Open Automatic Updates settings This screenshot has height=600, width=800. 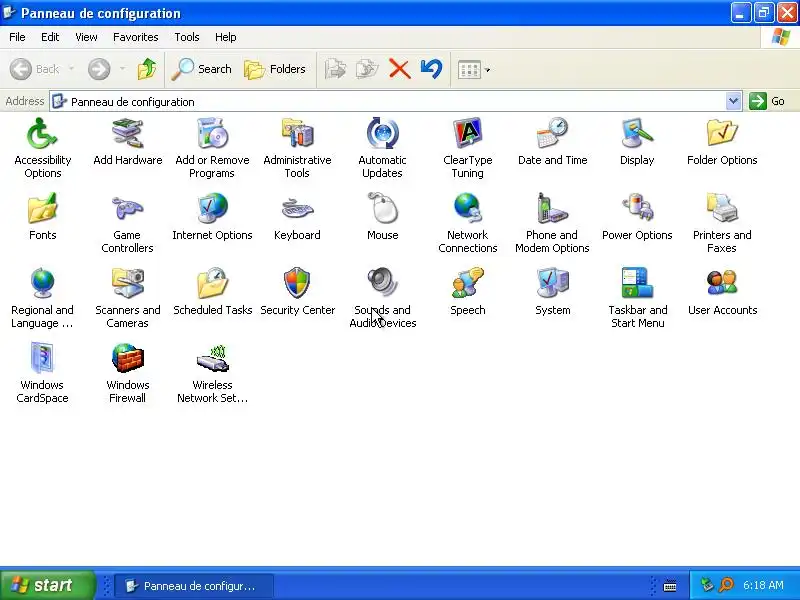click(x=382, y=148)
